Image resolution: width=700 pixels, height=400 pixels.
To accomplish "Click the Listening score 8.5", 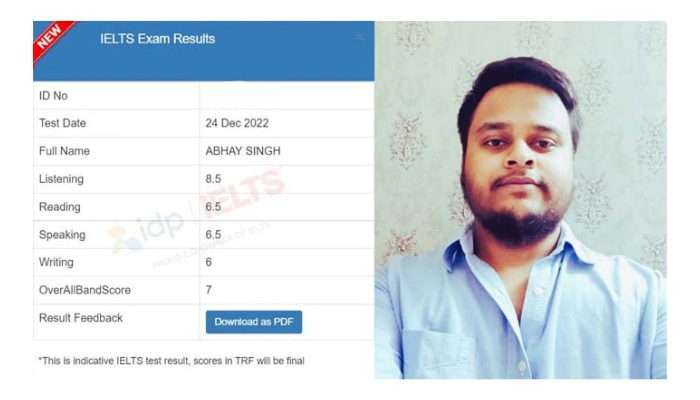I will click(213, 179).
